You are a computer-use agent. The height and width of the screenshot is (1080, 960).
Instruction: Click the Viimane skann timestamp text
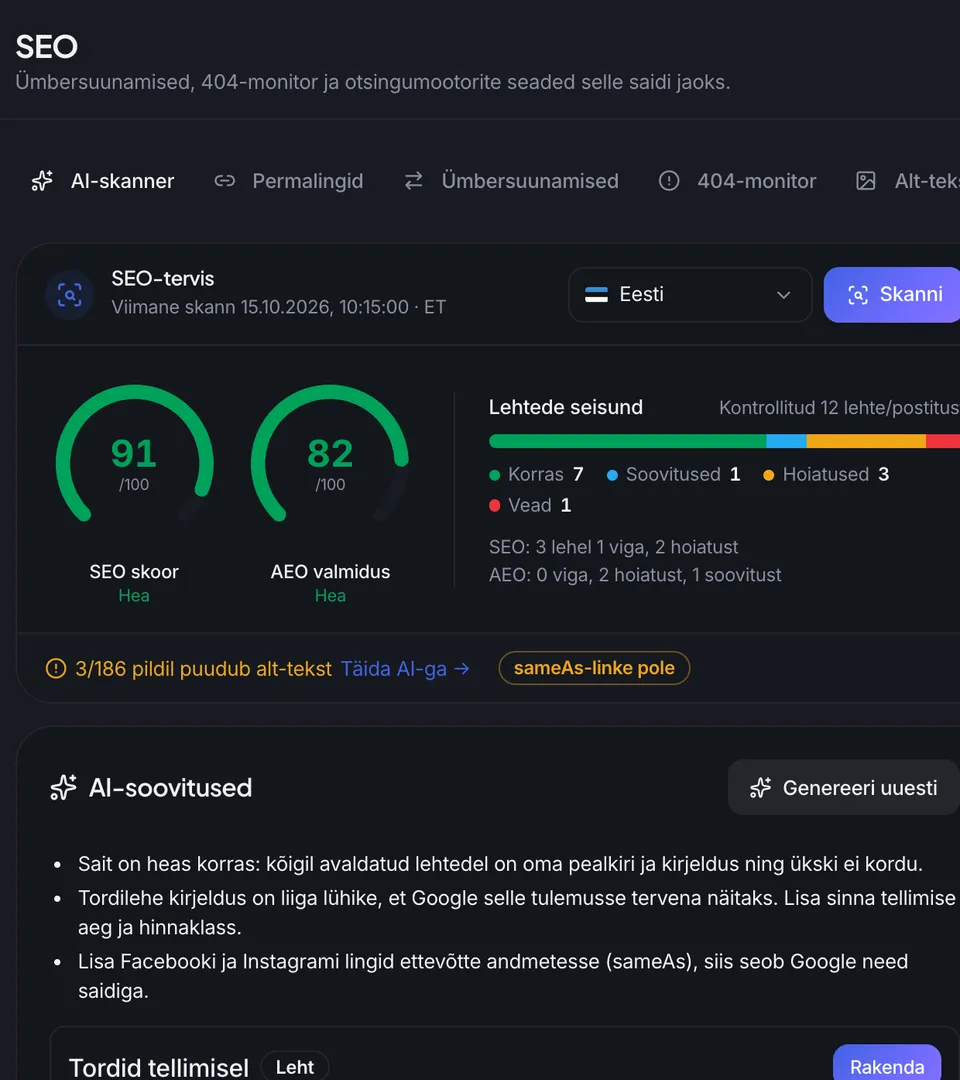click(278, 307)
